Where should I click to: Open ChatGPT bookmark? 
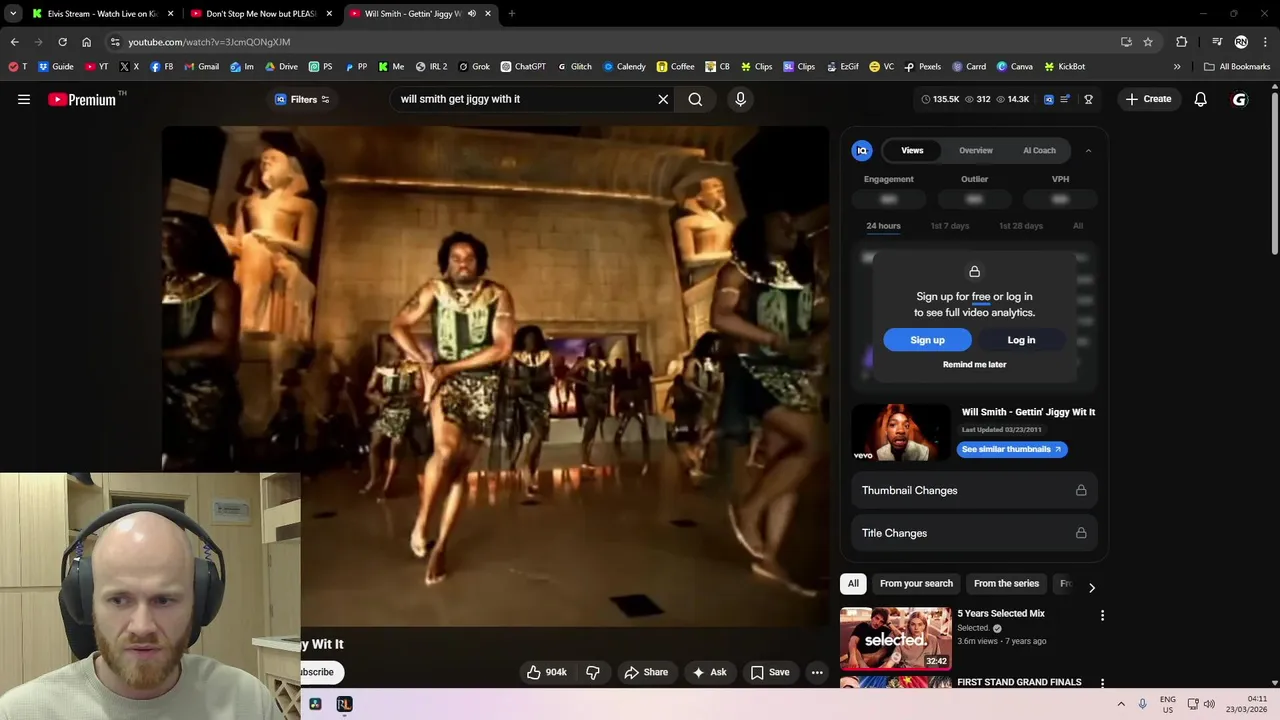pos(523,67)
